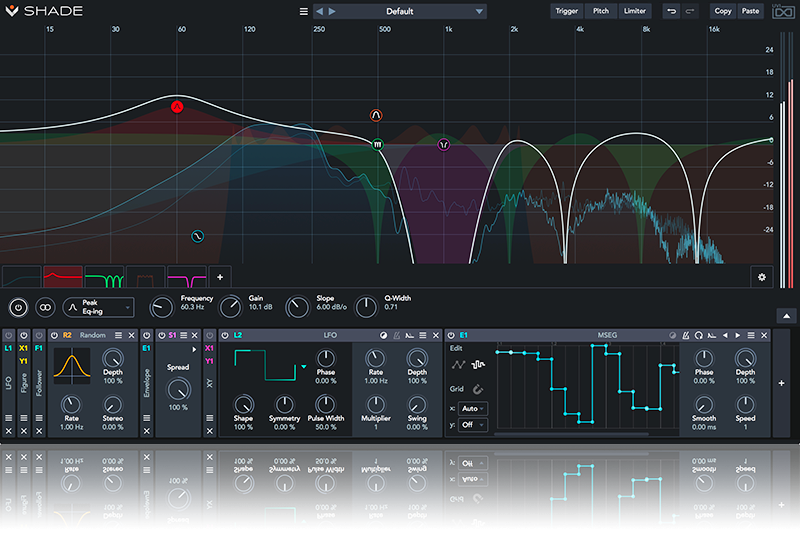Select the MSEG step edit mode icon

478,365
